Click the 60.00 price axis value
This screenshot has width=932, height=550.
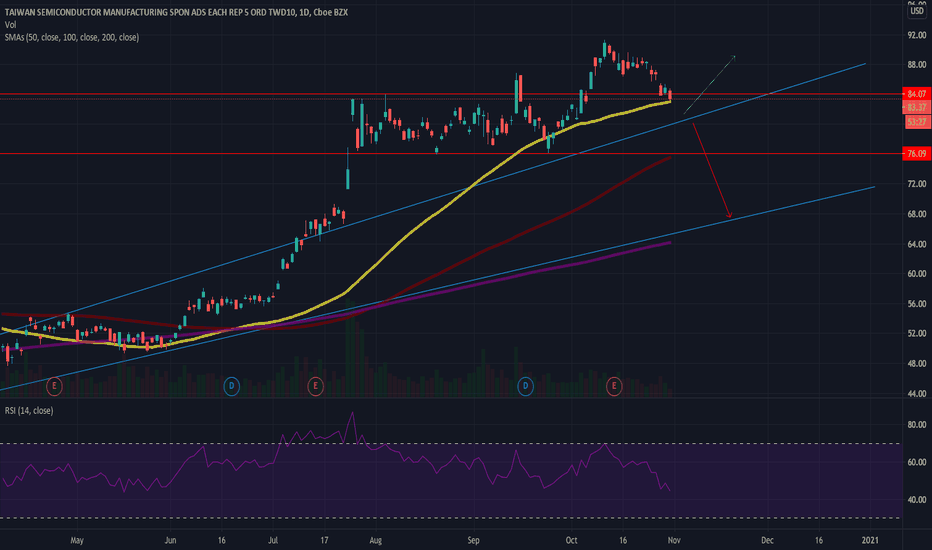(917, 274)
